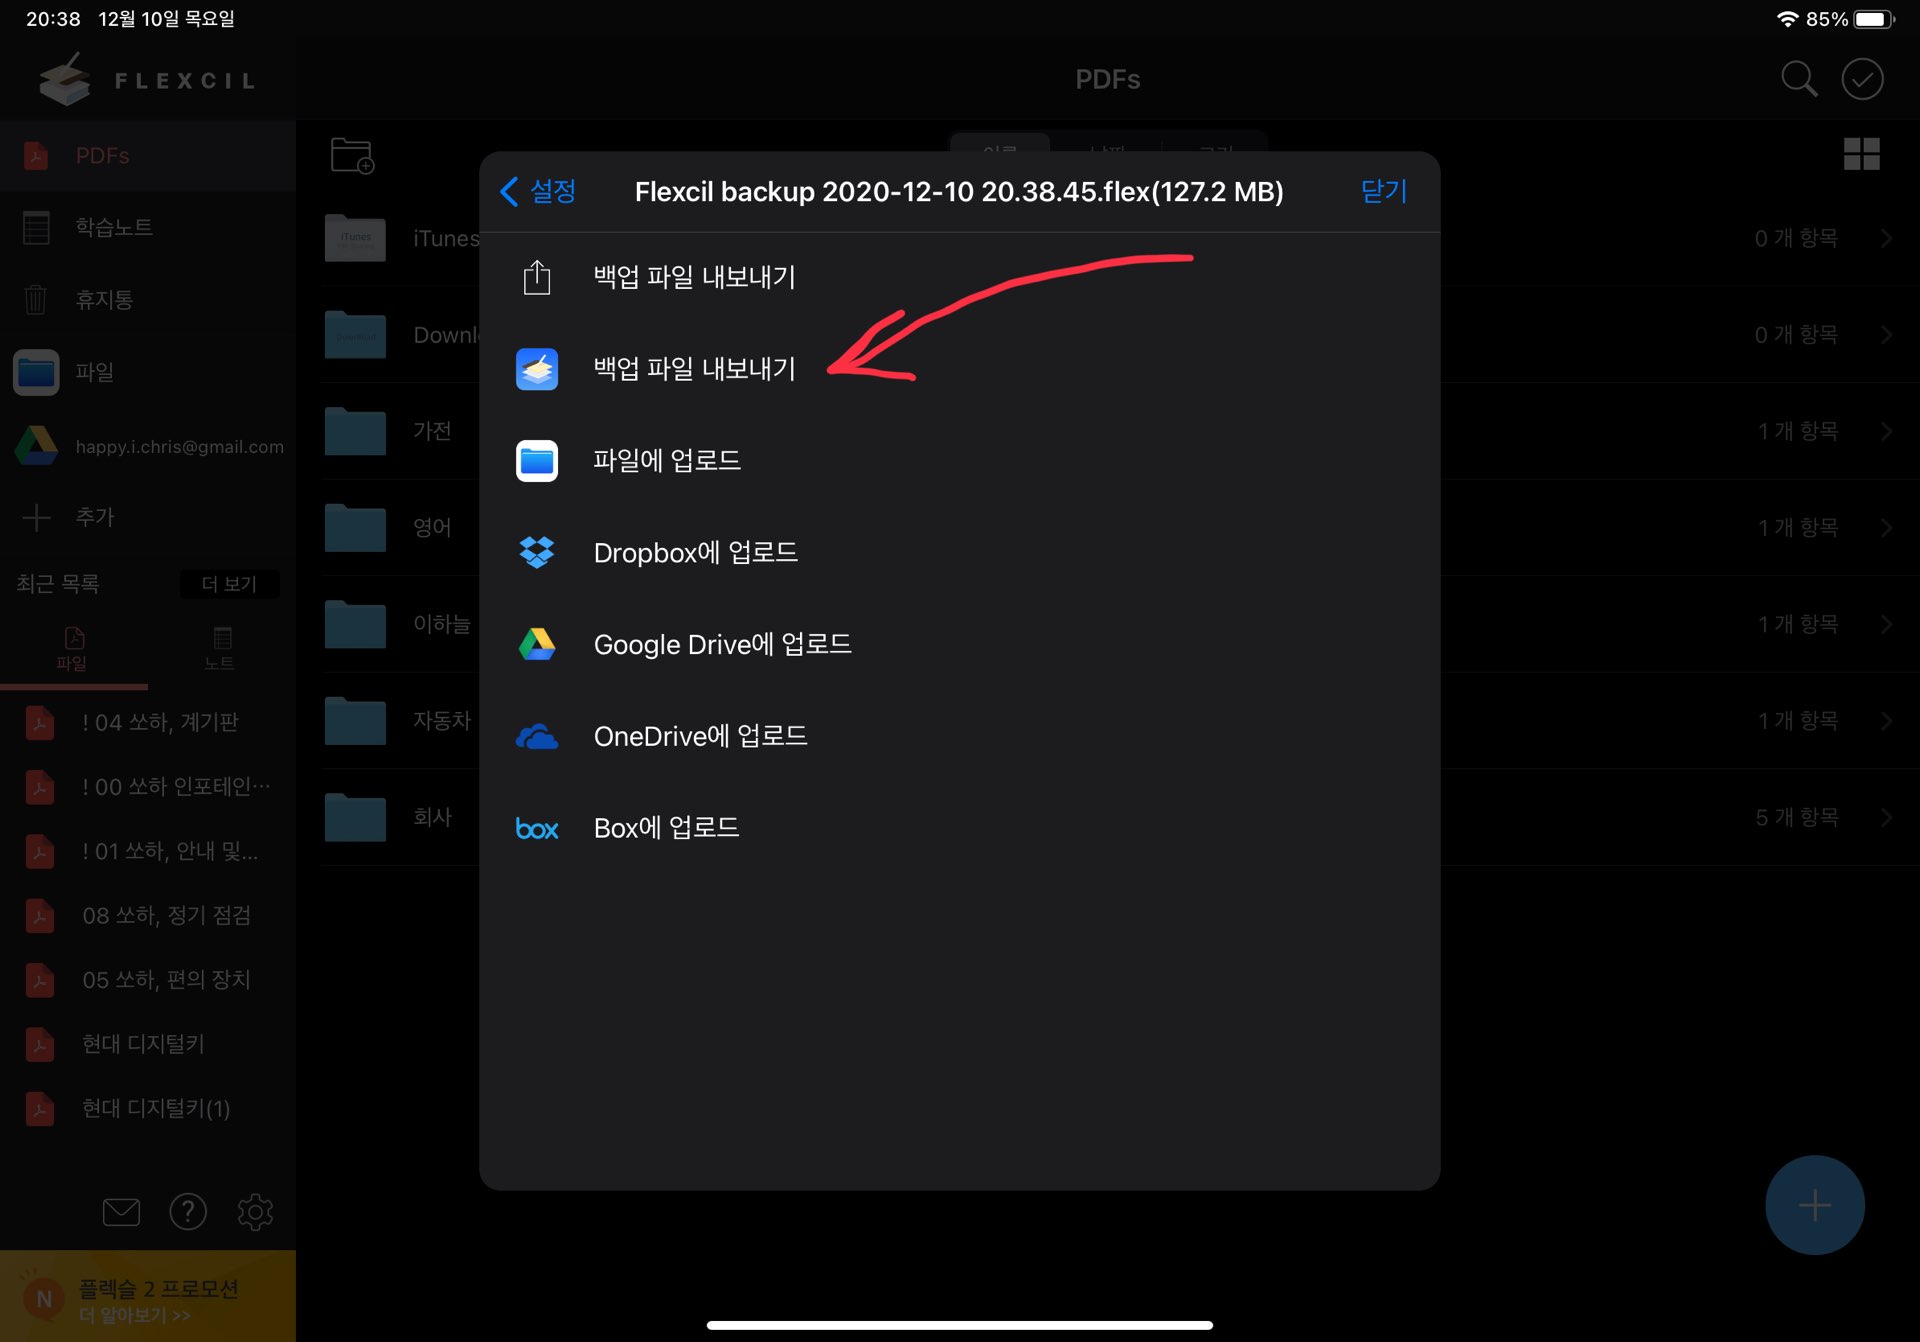Switch to grid view layout
The height and width of the screenshot is (1342, 1920).
point(1861,154)
